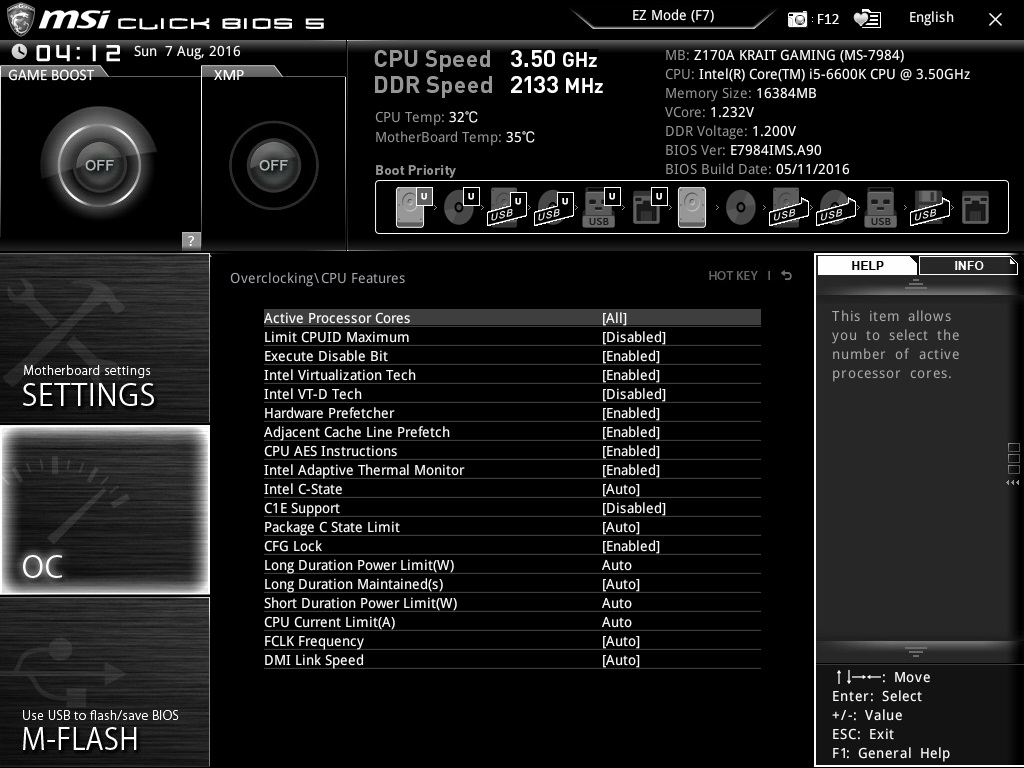The image size is (1024, 768).
Task: Select legacy USB hard disk boot icon
Action: tap(789, 207)
